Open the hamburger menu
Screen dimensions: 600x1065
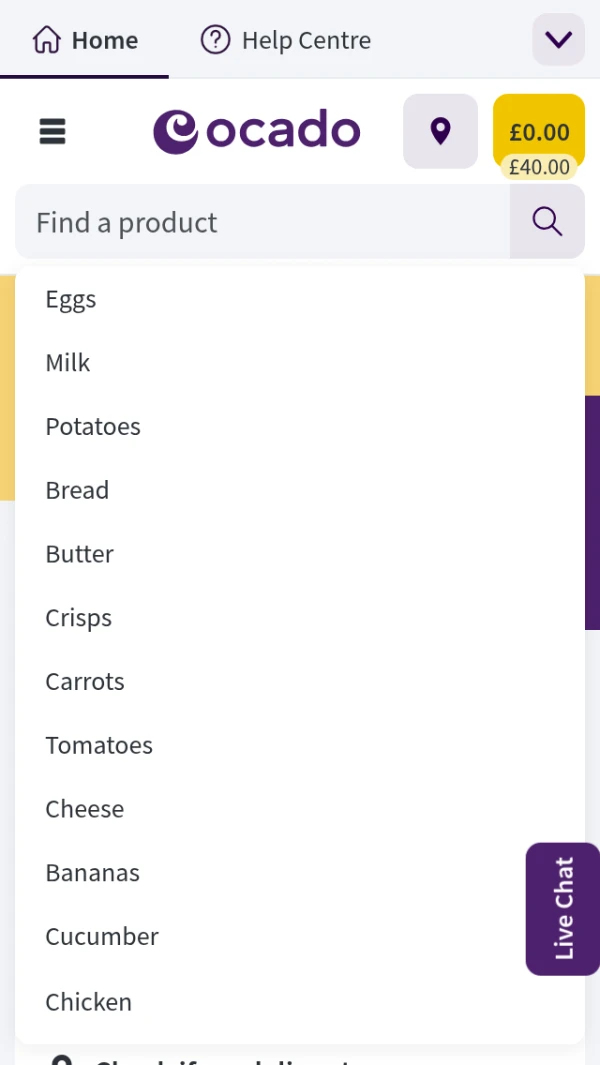(52, 131)
